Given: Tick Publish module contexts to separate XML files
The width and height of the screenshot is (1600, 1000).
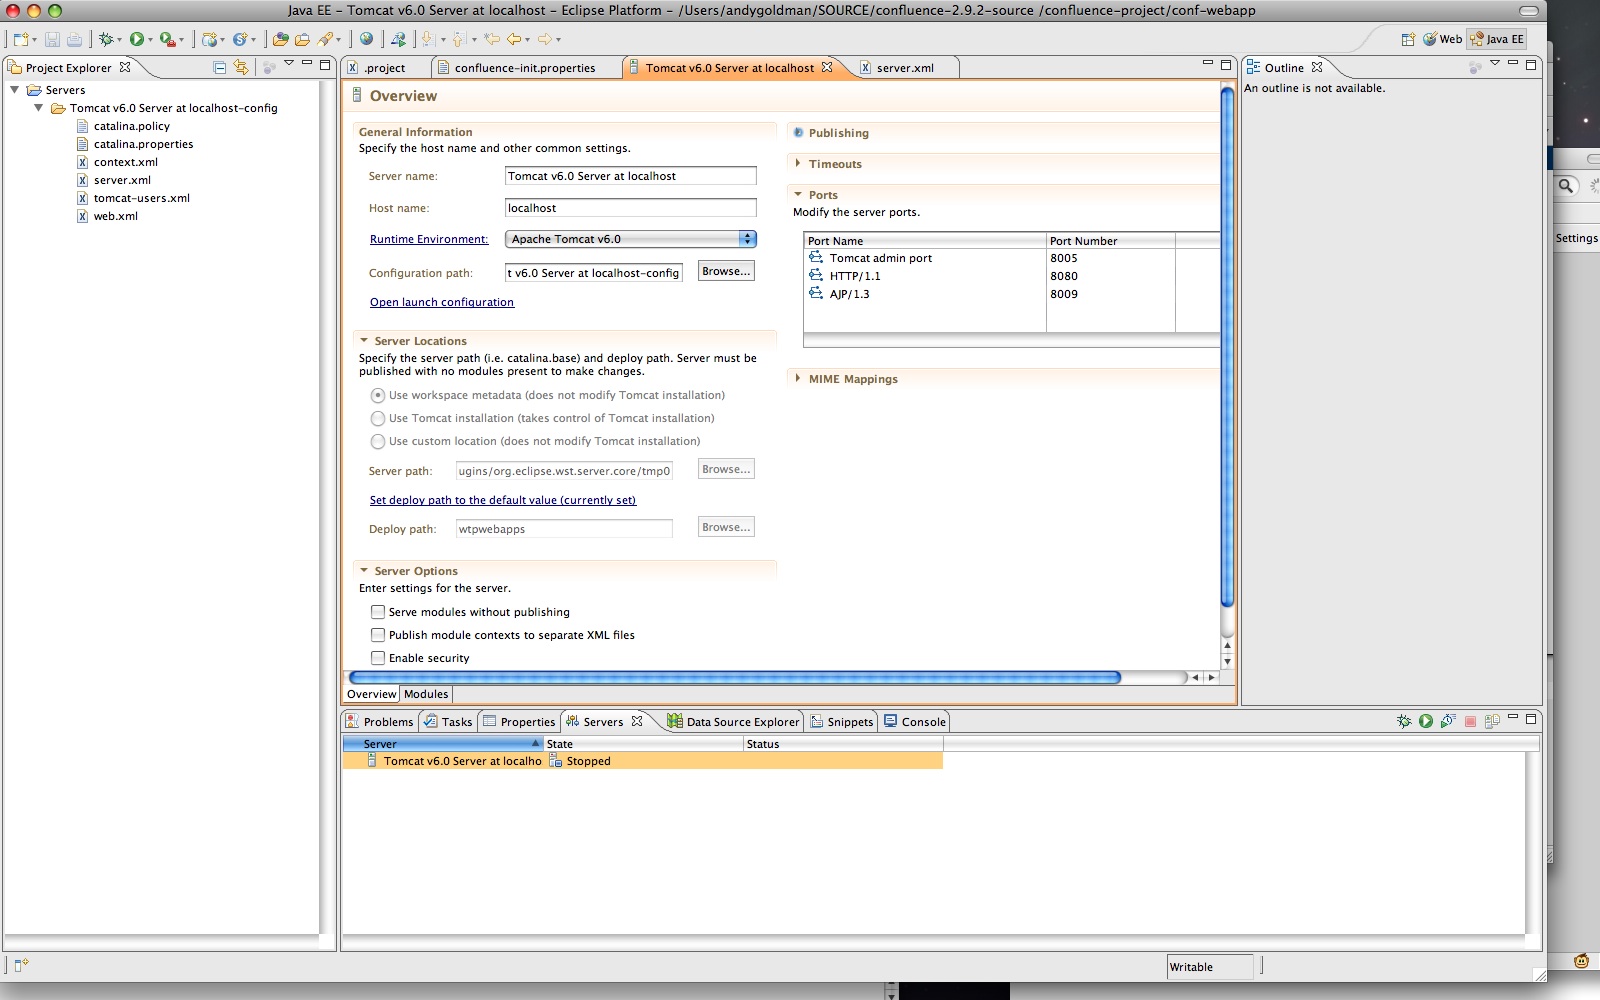Looking at the screenshot, I should tap(378, 635).
